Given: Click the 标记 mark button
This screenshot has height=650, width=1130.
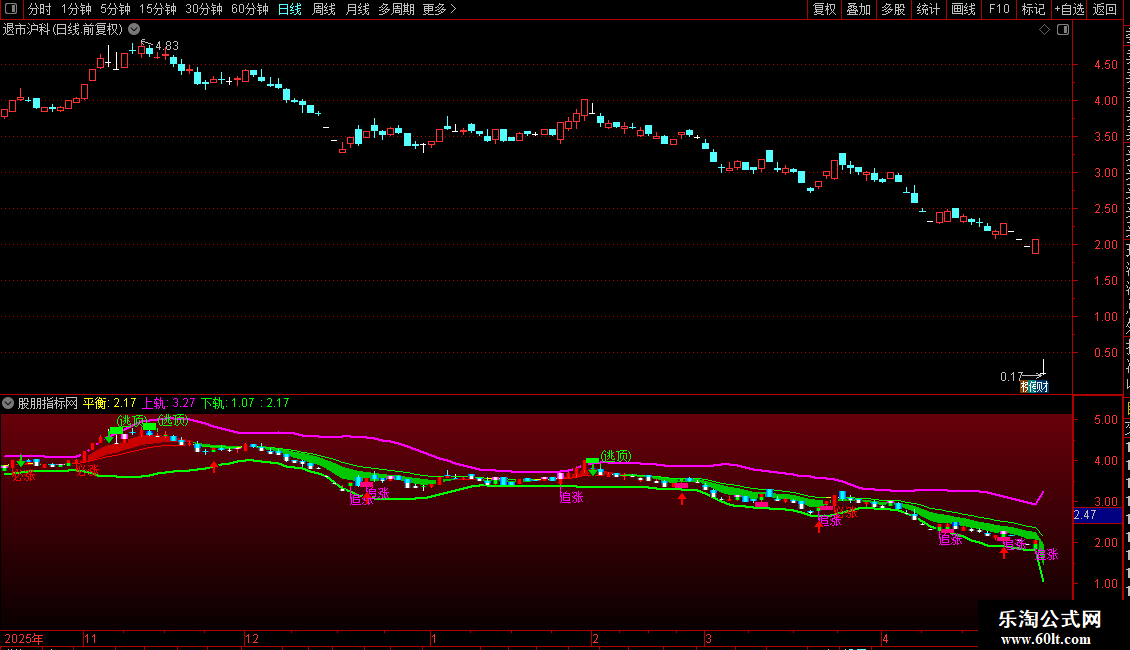Looking at the screenshot, I should click(x=1033, y=9).
